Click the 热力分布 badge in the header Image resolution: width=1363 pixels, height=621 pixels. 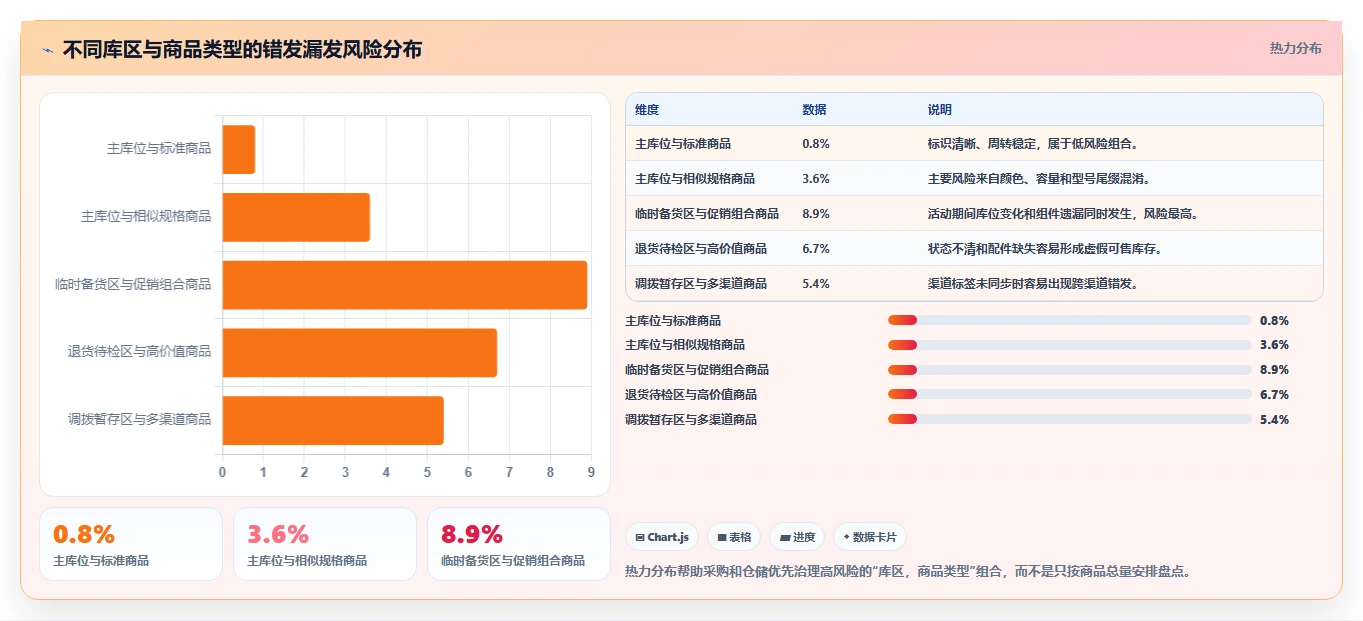coord(1295,48)
